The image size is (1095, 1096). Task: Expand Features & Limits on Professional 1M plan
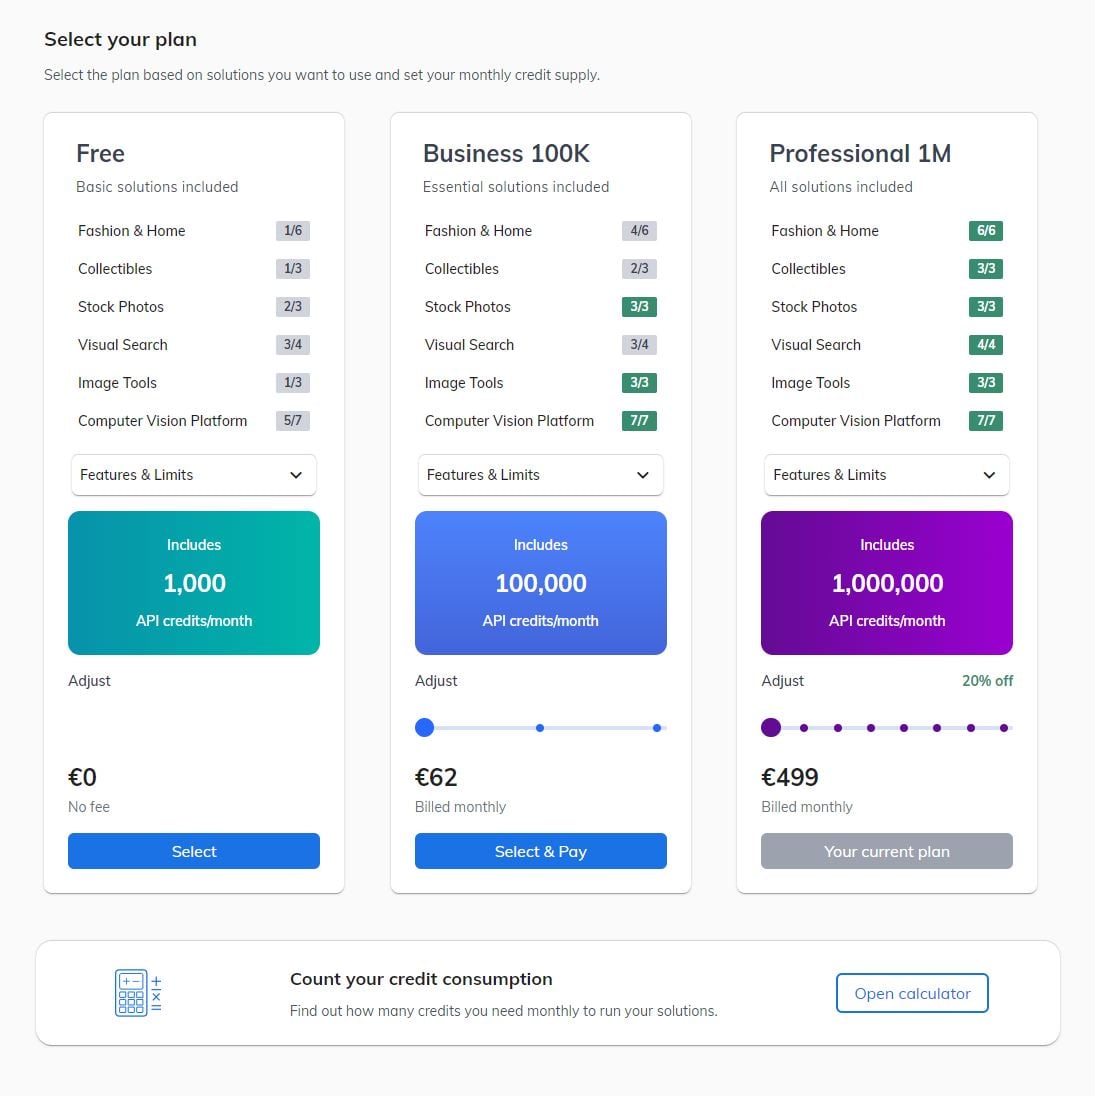click(x=886, y=475)
